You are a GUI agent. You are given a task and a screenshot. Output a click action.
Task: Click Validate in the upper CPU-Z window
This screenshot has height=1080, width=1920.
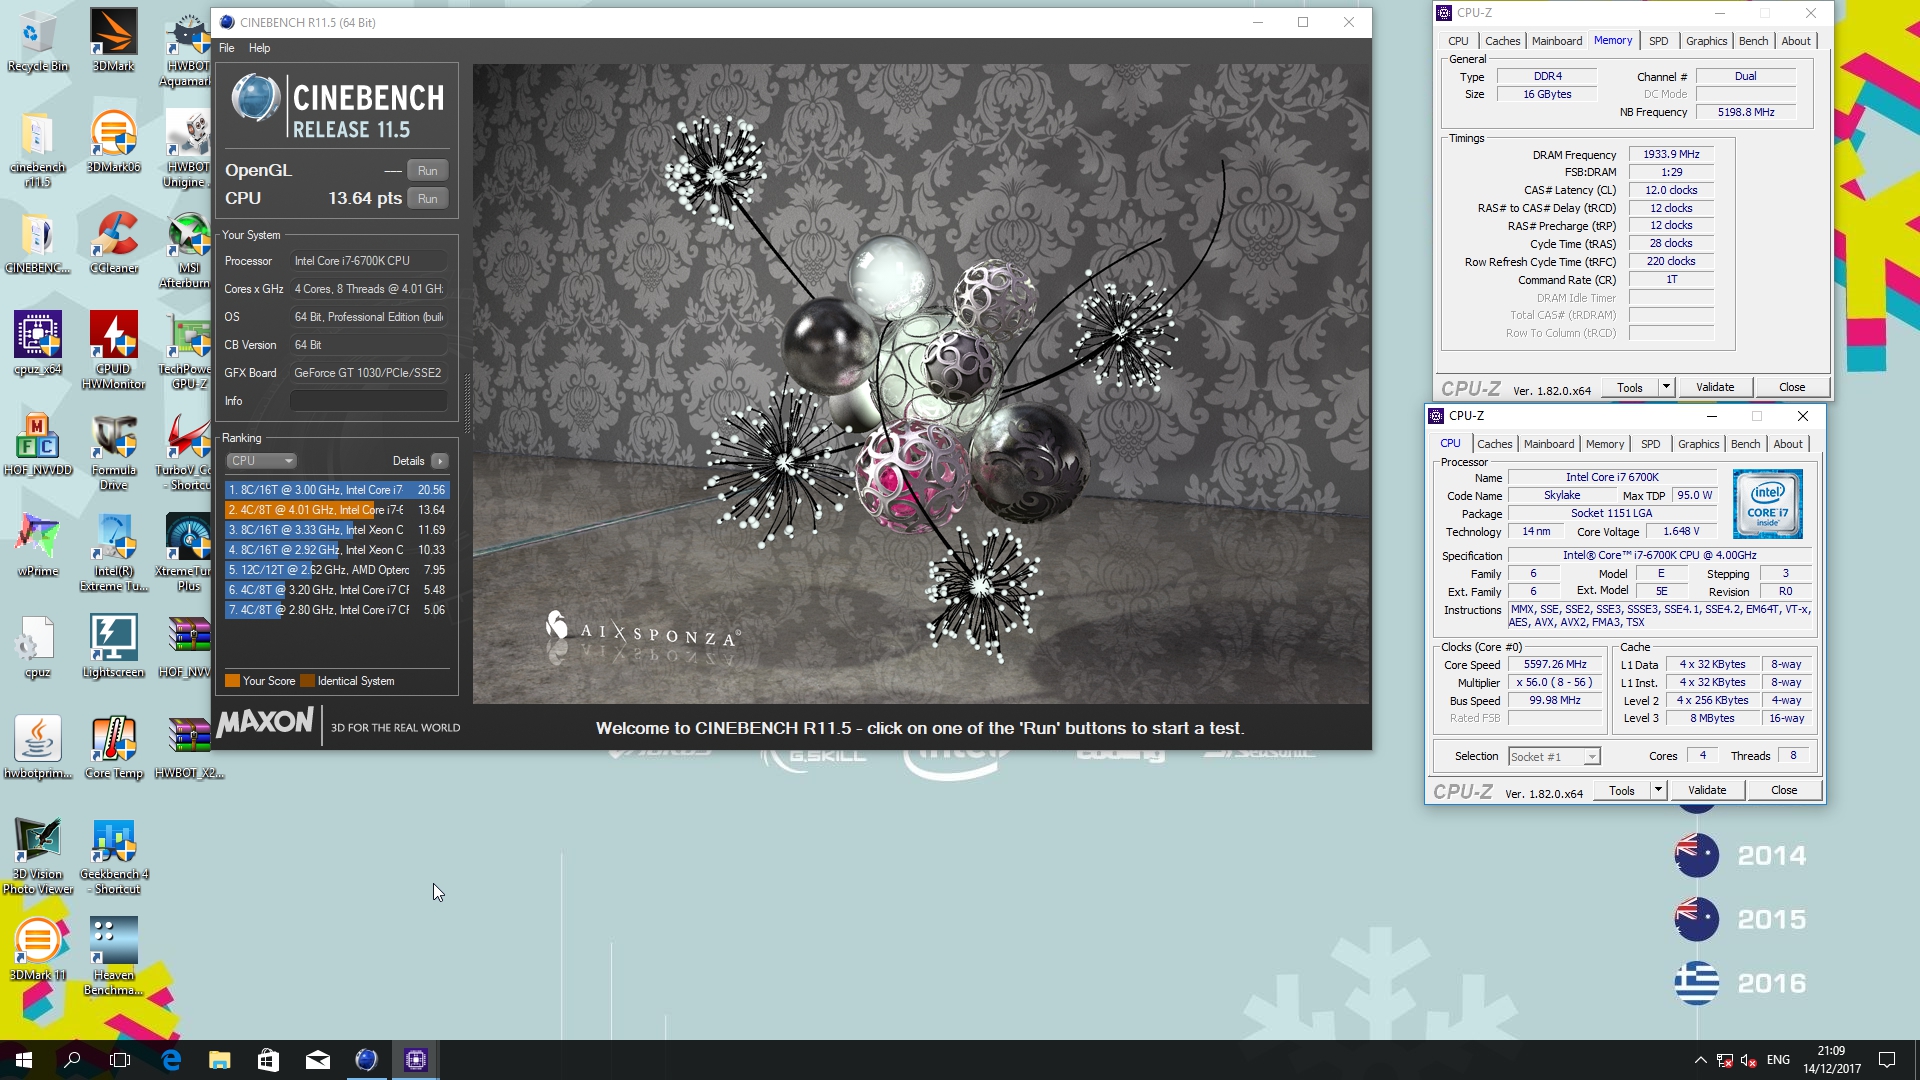pyautogui.click(x=1715, y=388)
